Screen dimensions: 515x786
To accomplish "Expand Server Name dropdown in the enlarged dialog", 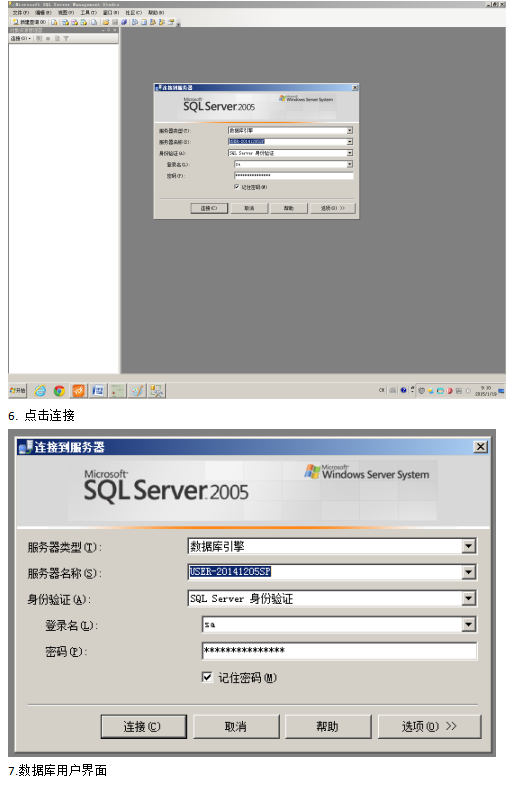I will click(468, 572).
